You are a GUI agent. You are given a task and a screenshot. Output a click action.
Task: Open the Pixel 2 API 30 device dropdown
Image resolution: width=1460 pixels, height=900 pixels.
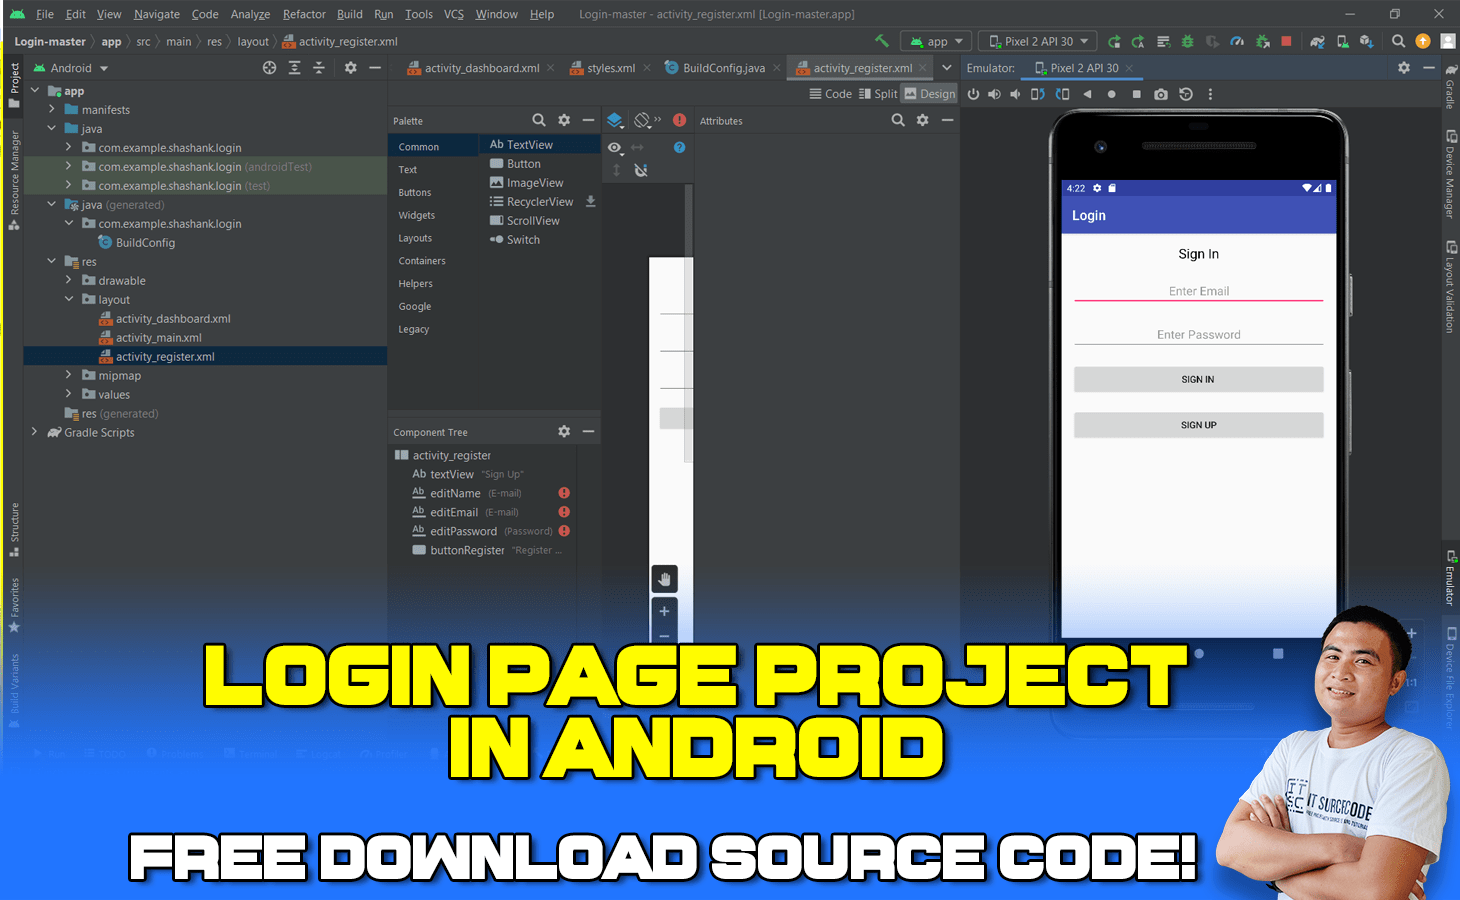[1038, 41]
